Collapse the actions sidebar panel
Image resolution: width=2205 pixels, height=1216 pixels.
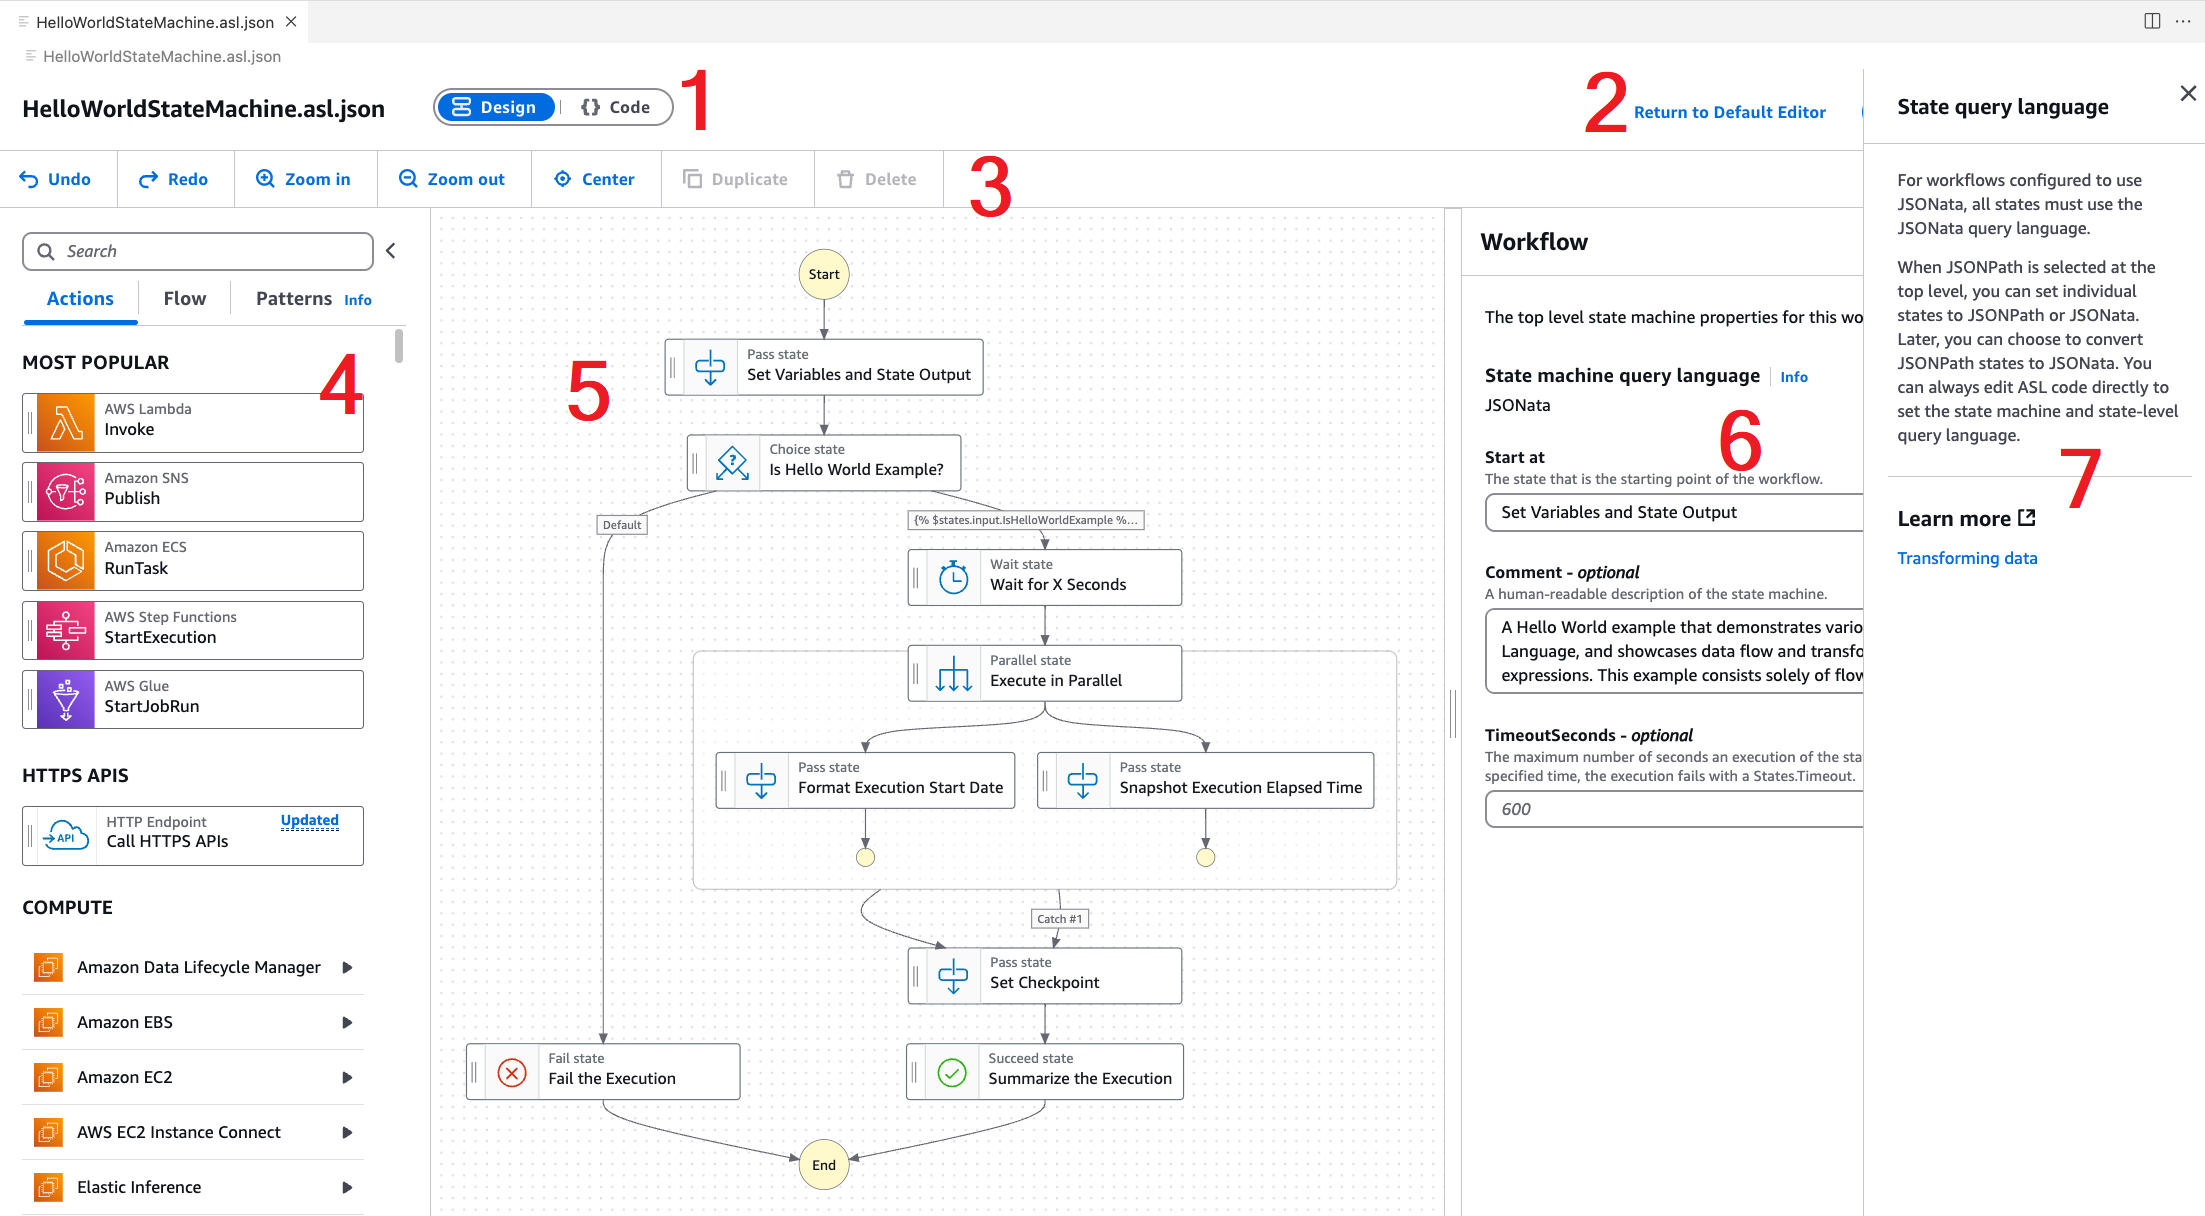(390, 250)
